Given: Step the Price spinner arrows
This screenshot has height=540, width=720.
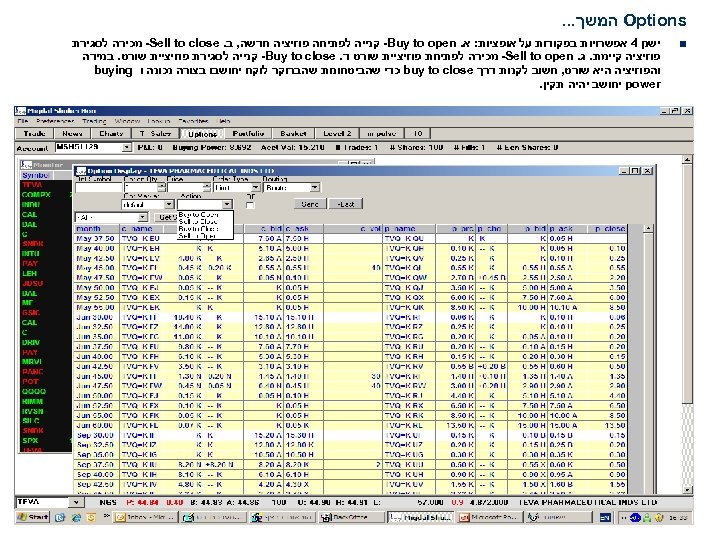Looking at the screenshot, I should 207,188.
